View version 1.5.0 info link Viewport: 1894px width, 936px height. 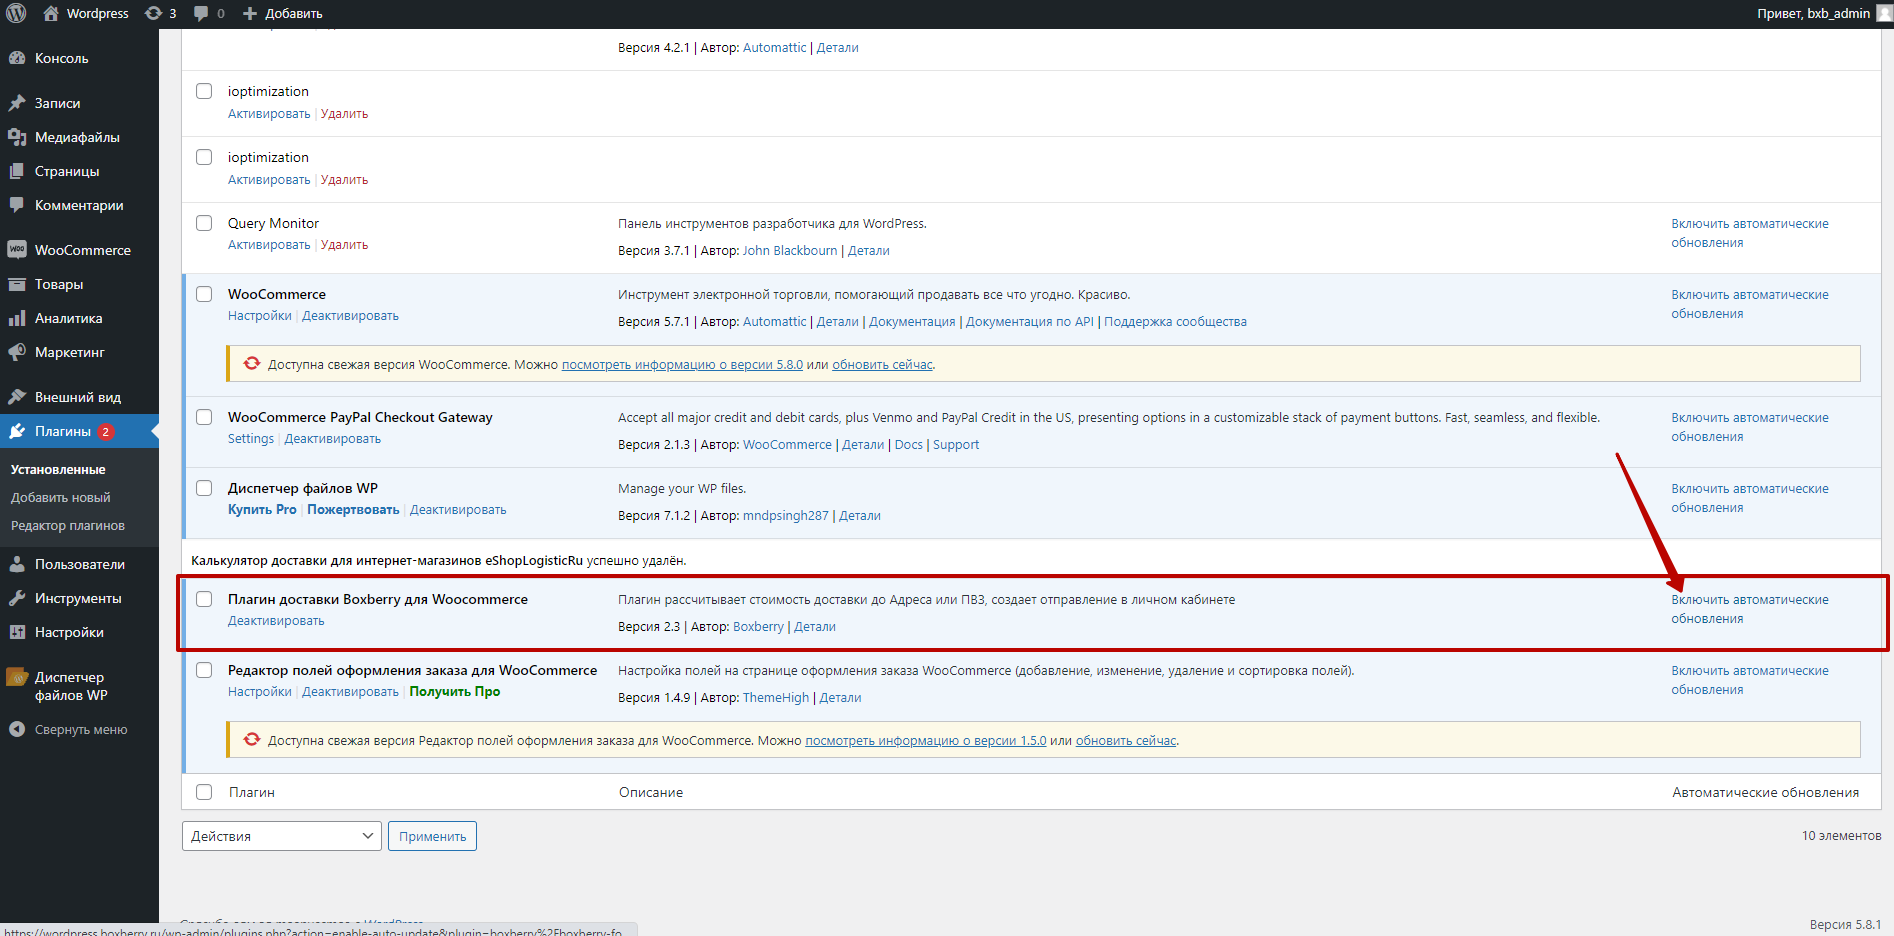click(x=926, y=741)
